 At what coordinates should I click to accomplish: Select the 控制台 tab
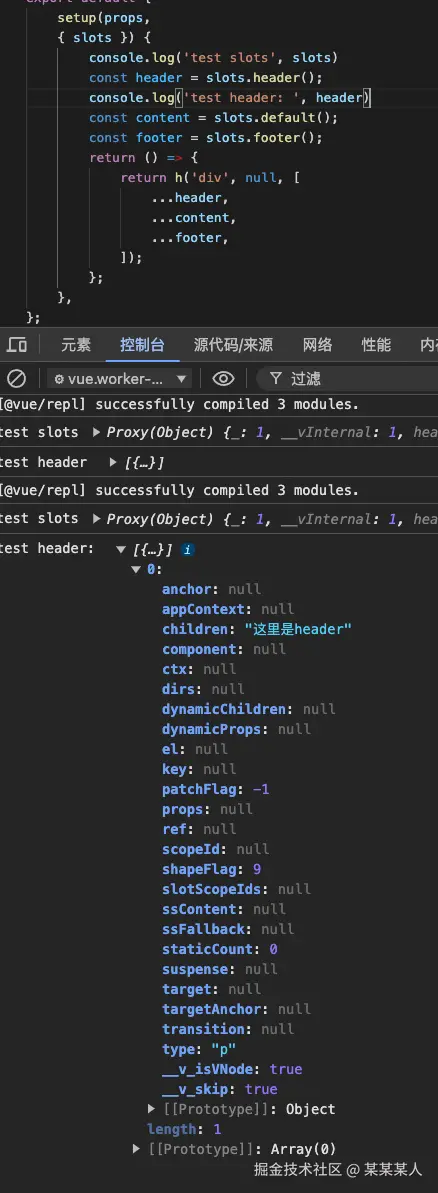142,345
